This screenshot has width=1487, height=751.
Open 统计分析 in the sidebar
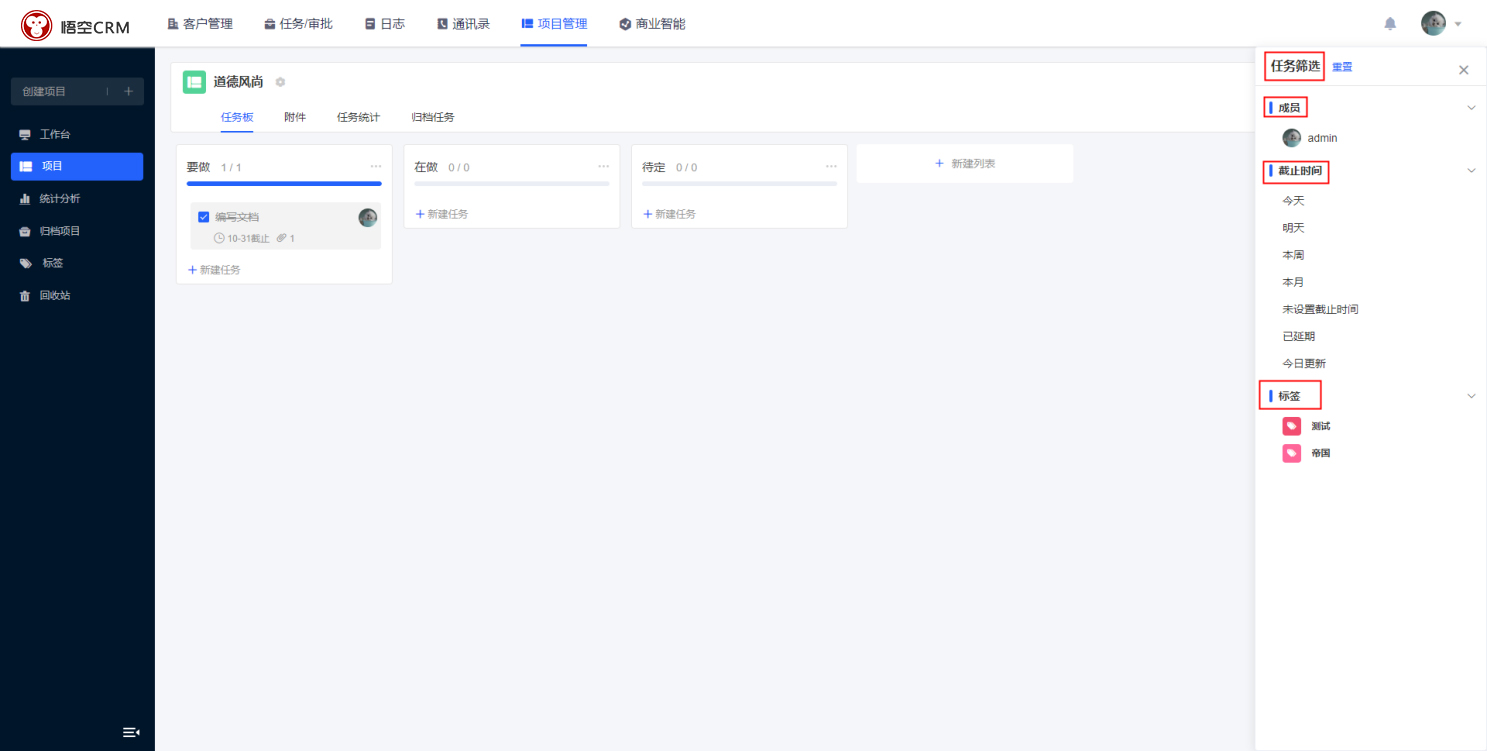[77, 199]
